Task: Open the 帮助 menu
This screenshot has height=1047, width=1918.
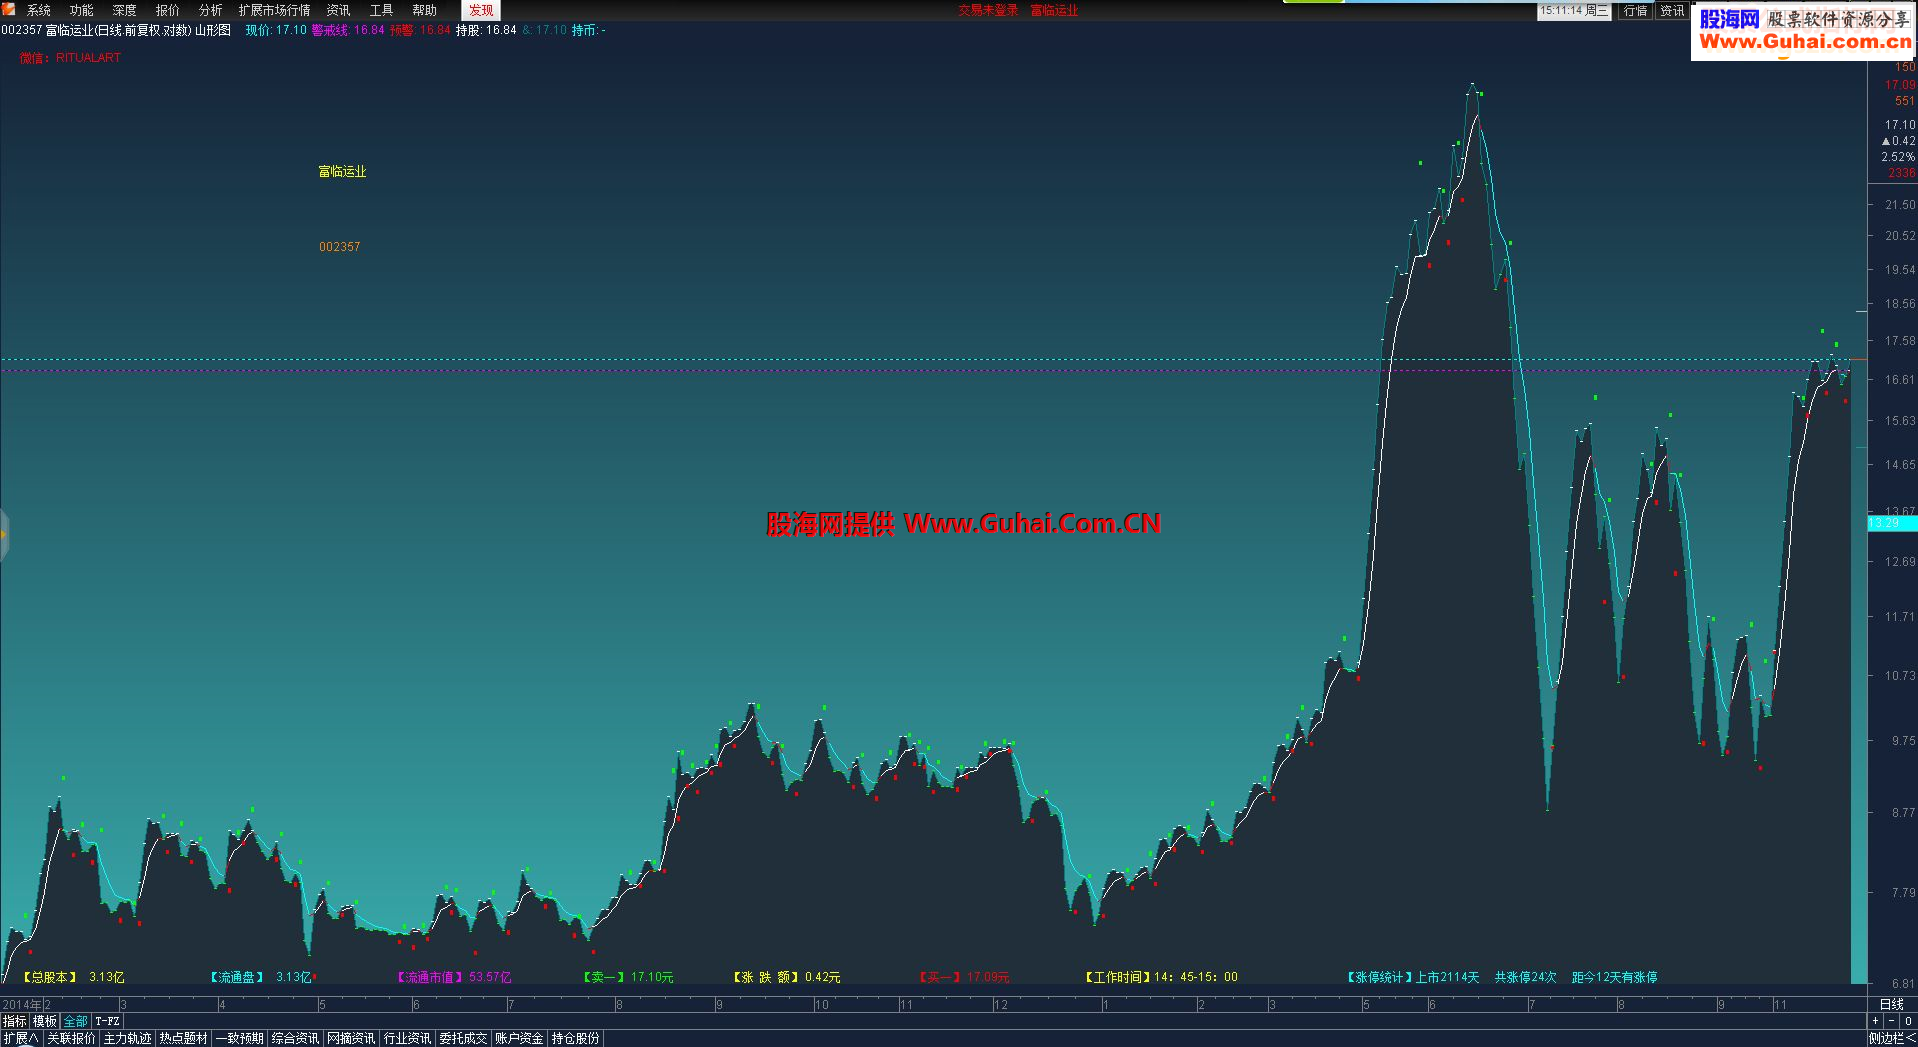Action: [425, 10]
